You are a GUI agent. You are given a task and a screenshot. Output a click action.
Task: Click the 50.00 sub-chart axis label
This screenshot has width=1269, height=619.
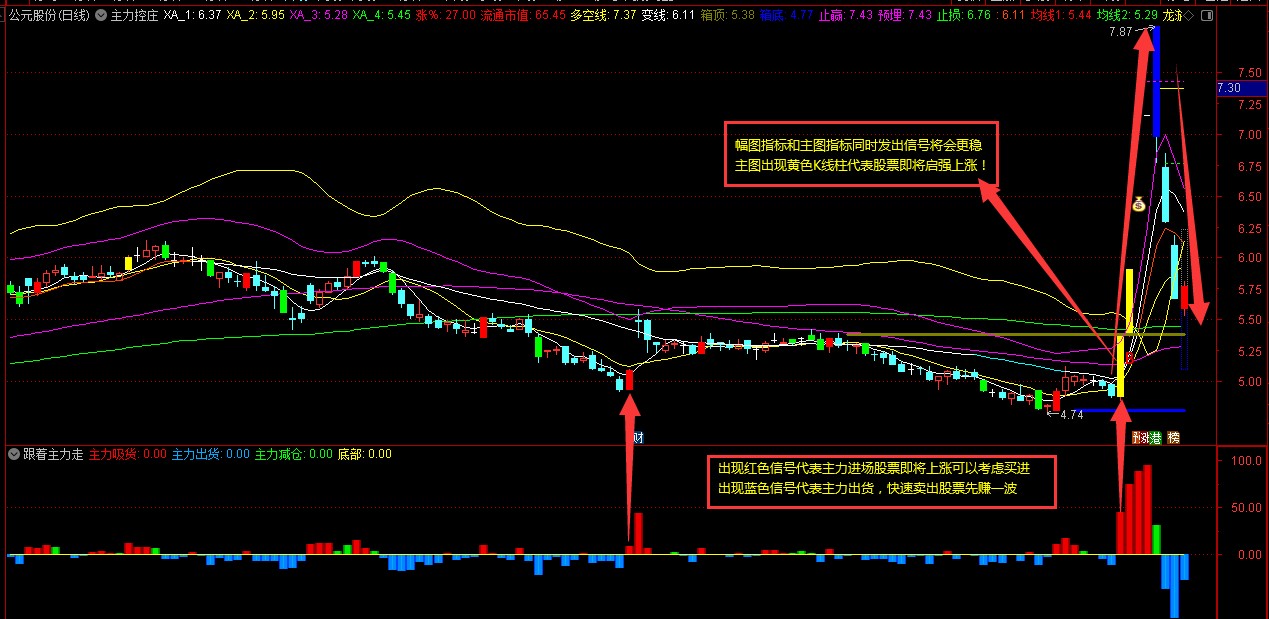[x=1246, y=508]
